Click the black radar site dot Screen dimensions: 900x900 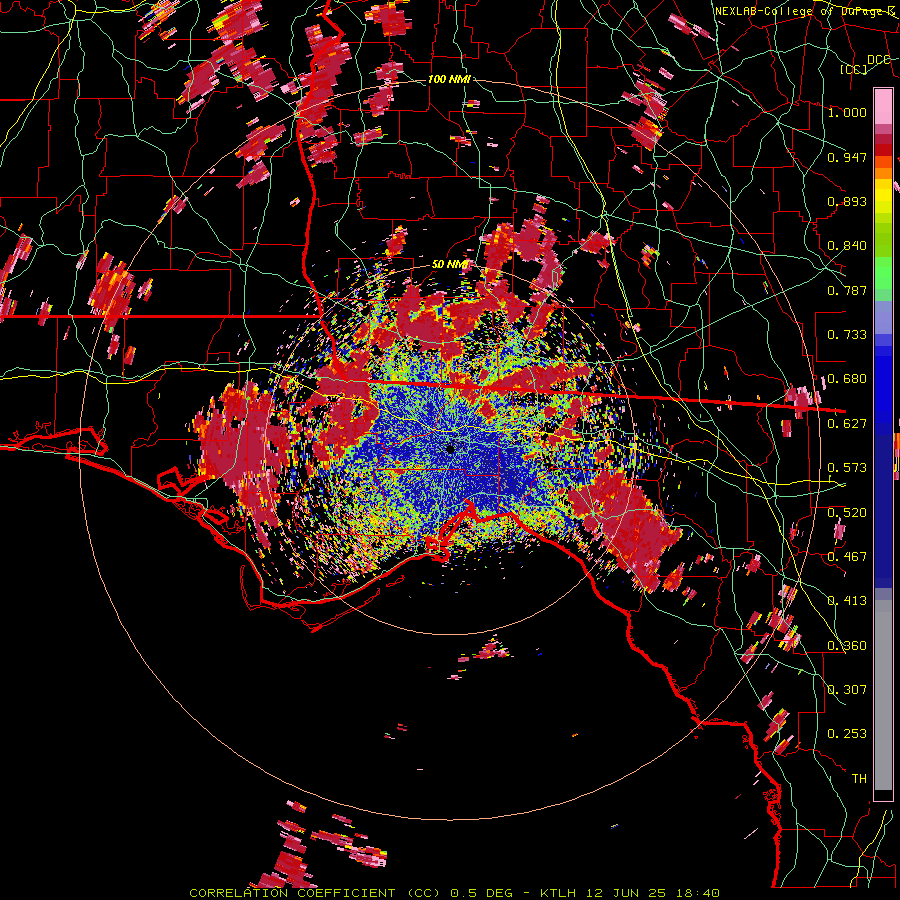(451, 449)
